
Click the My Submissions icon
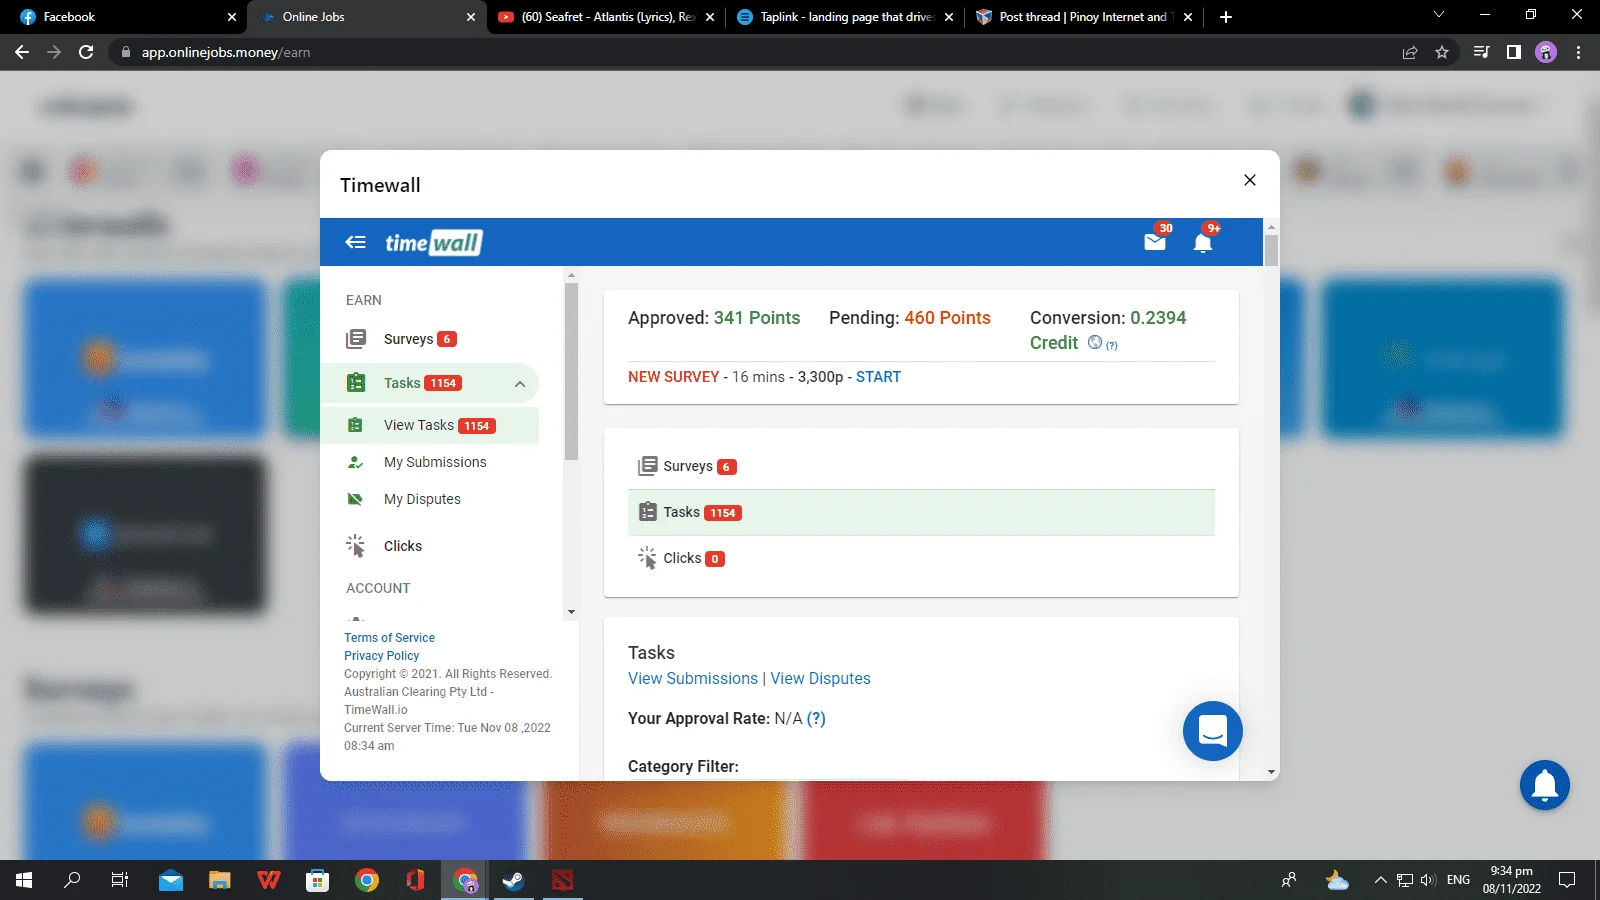[x=355, y=462]
